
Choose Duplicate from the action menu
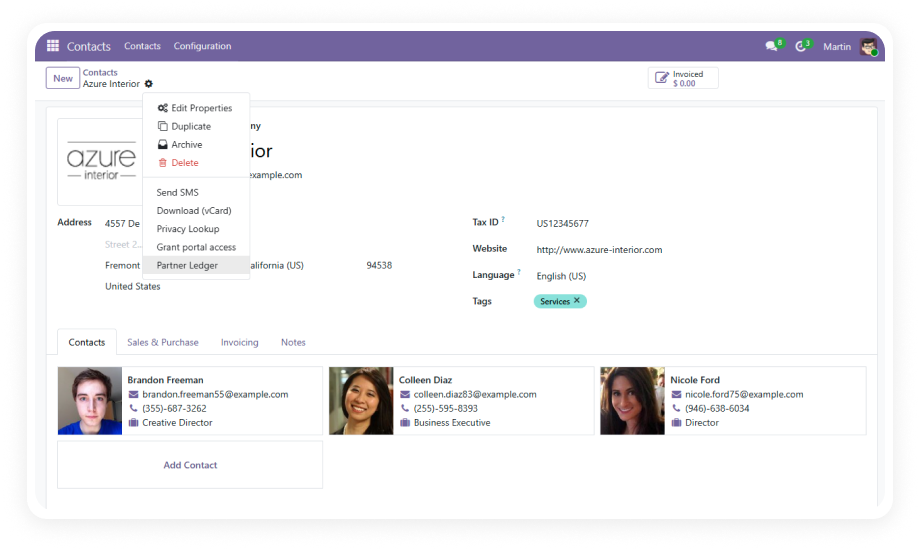[196, 126]
